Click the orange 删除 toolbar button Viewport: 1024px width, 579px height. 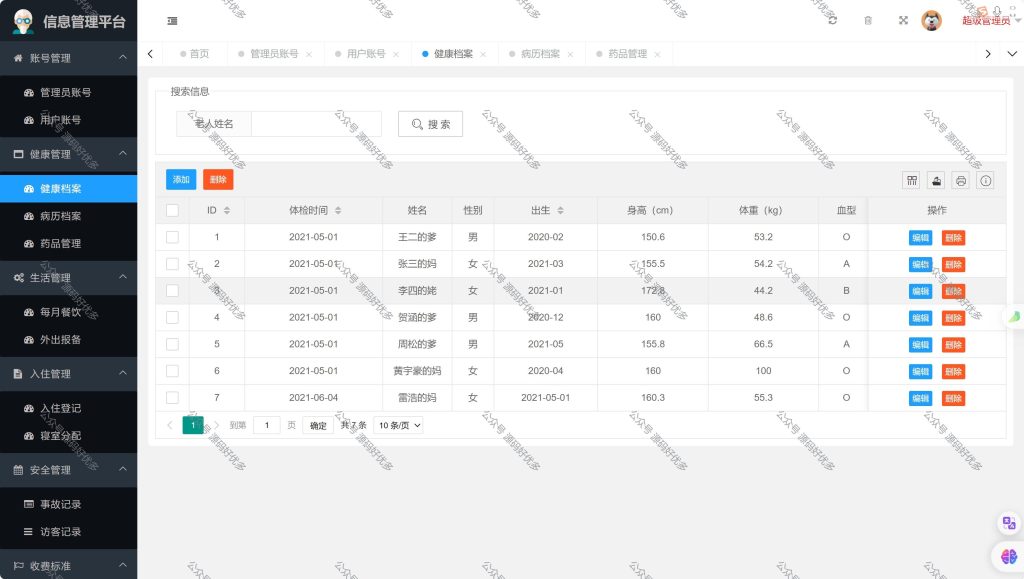pos(218,180)
